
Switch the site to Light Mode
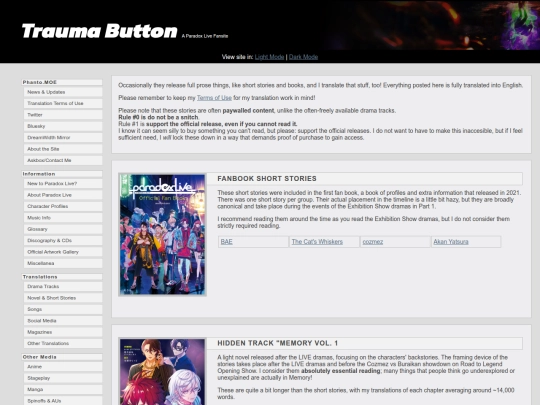pos(269,57)
